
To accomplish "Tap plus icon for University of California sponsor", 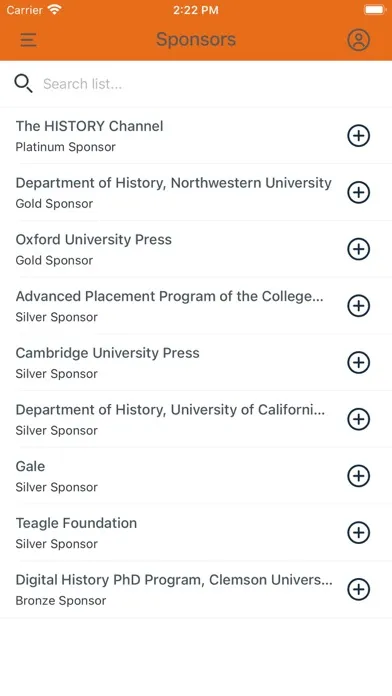I will click(x=358, y=419).
